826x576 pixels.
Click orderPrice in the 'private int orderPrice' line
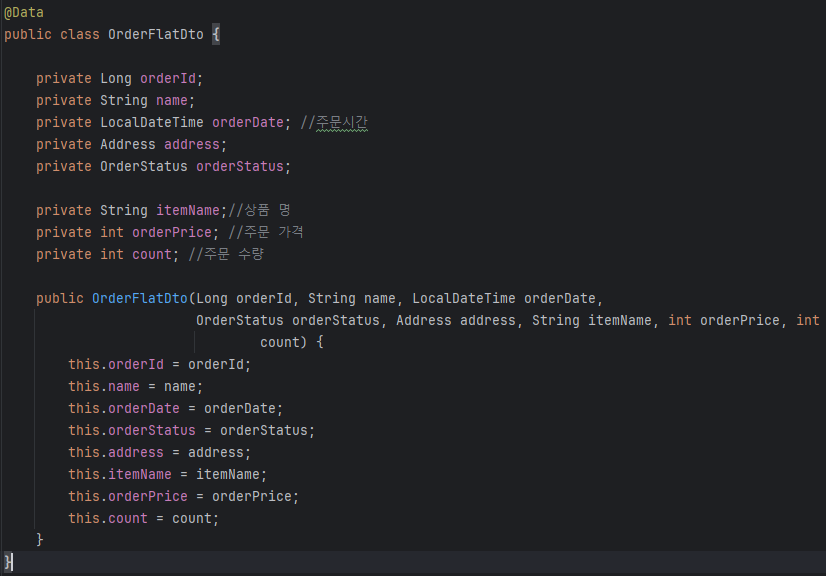(x=172, y=232)
